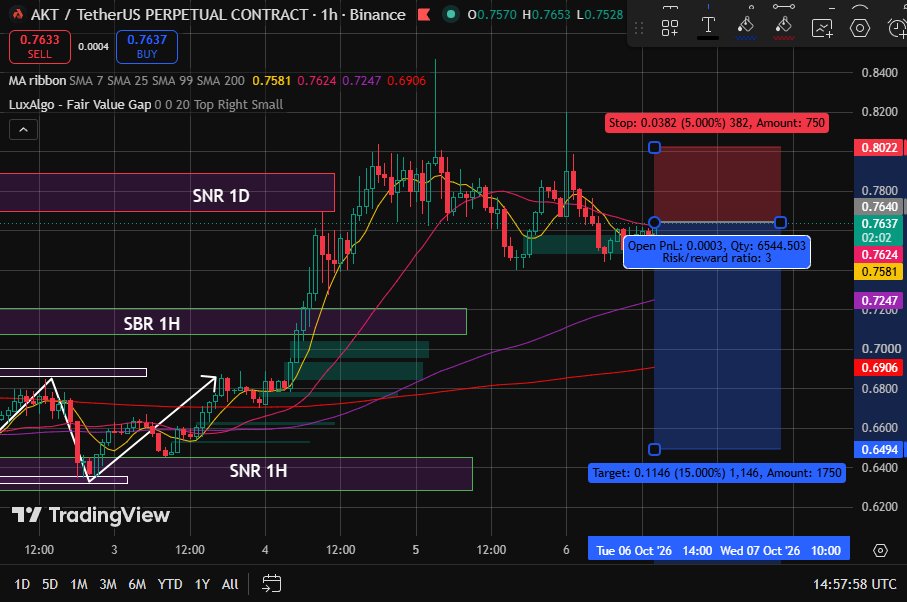
Task: Click the 0.8022 stop price label on scale
Action: [x=879, y=147]
